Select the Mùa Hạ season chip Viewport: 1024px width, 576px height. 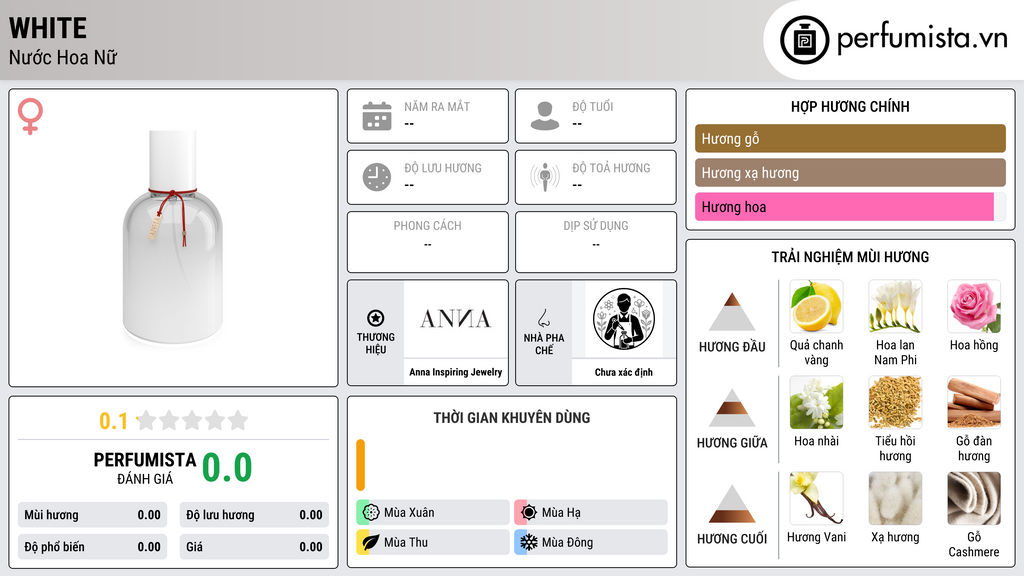(x=591, y=513)
